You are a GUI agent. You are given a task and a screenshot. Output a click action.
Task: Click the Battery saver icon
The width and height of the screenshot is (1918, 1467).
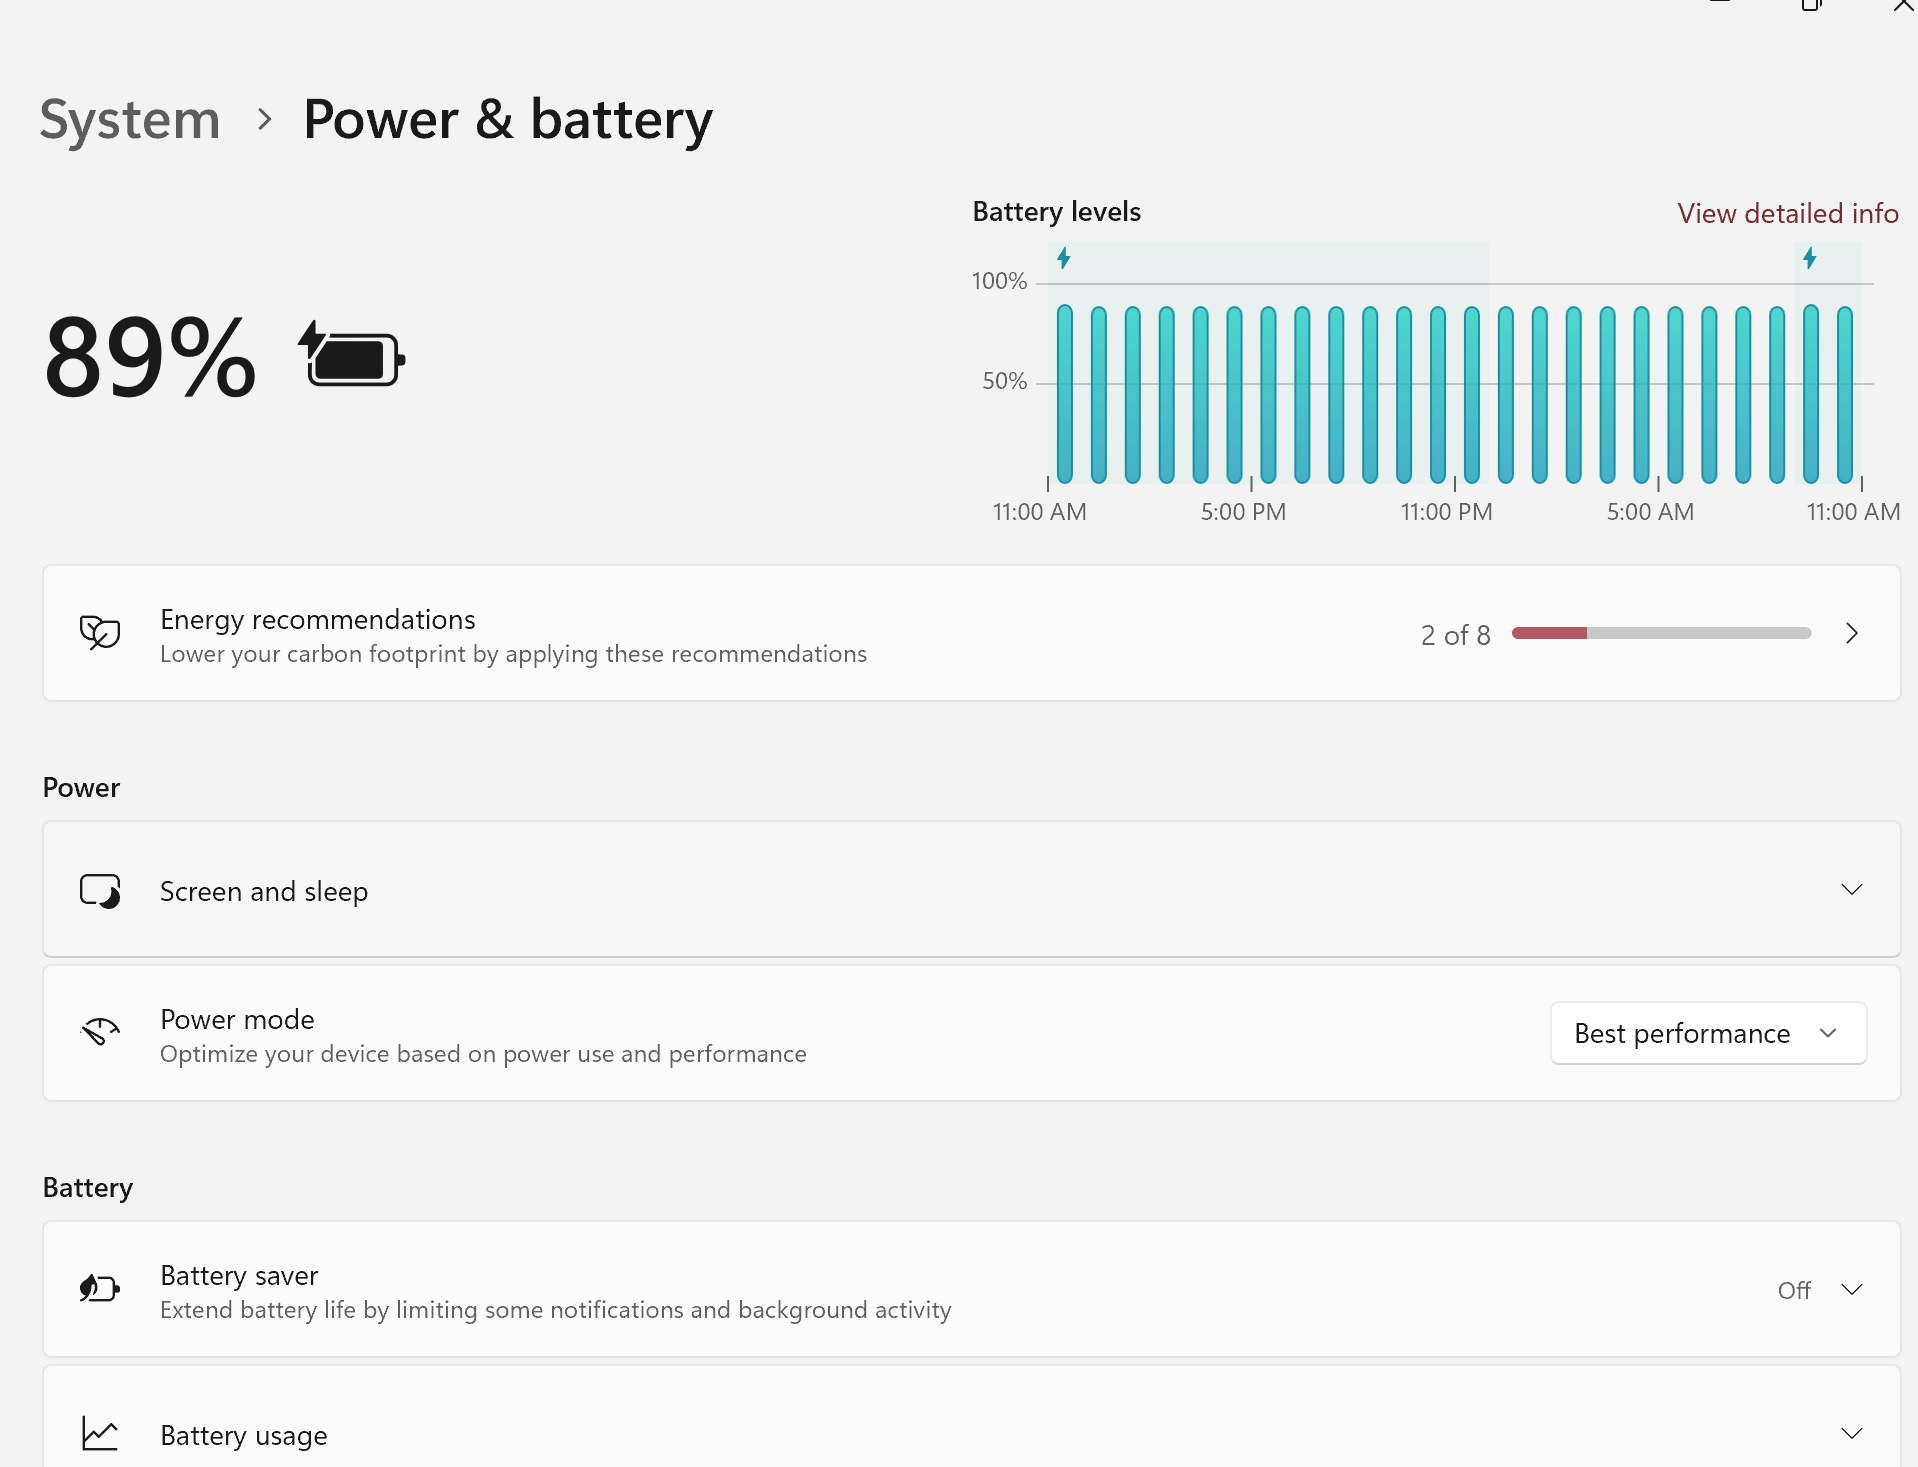(x=98, y=1288)
